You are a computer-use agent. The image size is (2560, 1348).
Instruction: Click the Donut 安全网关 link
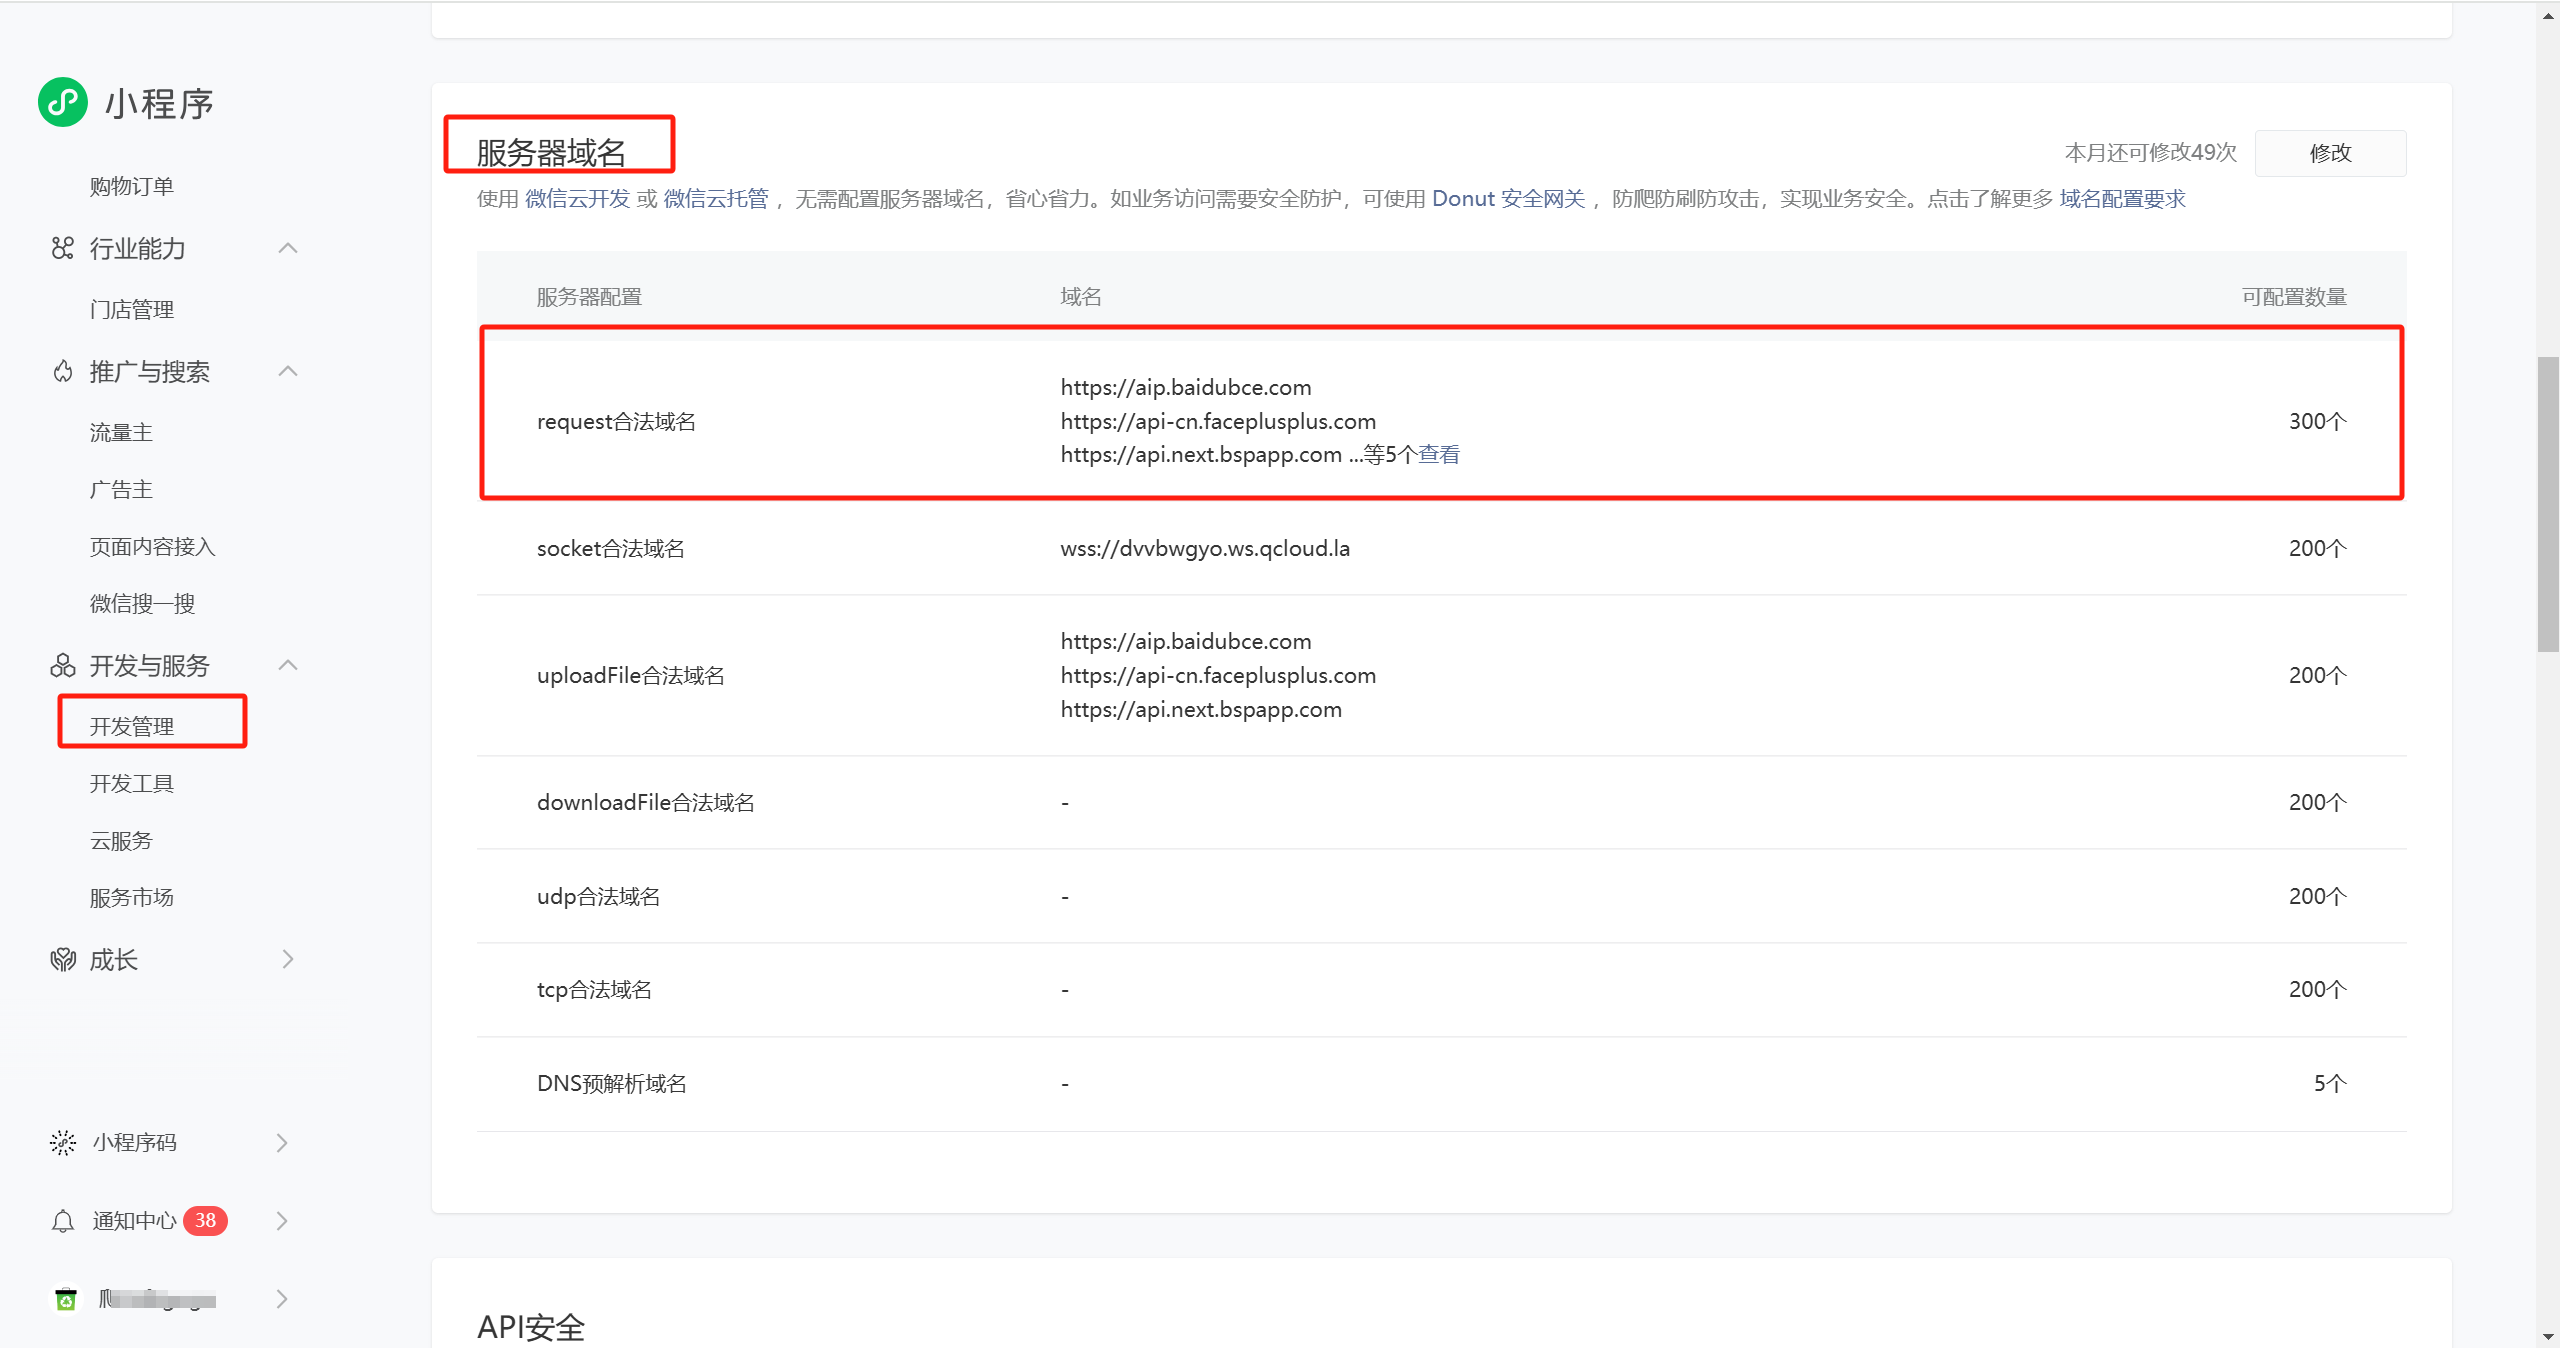coord(1508,199)
